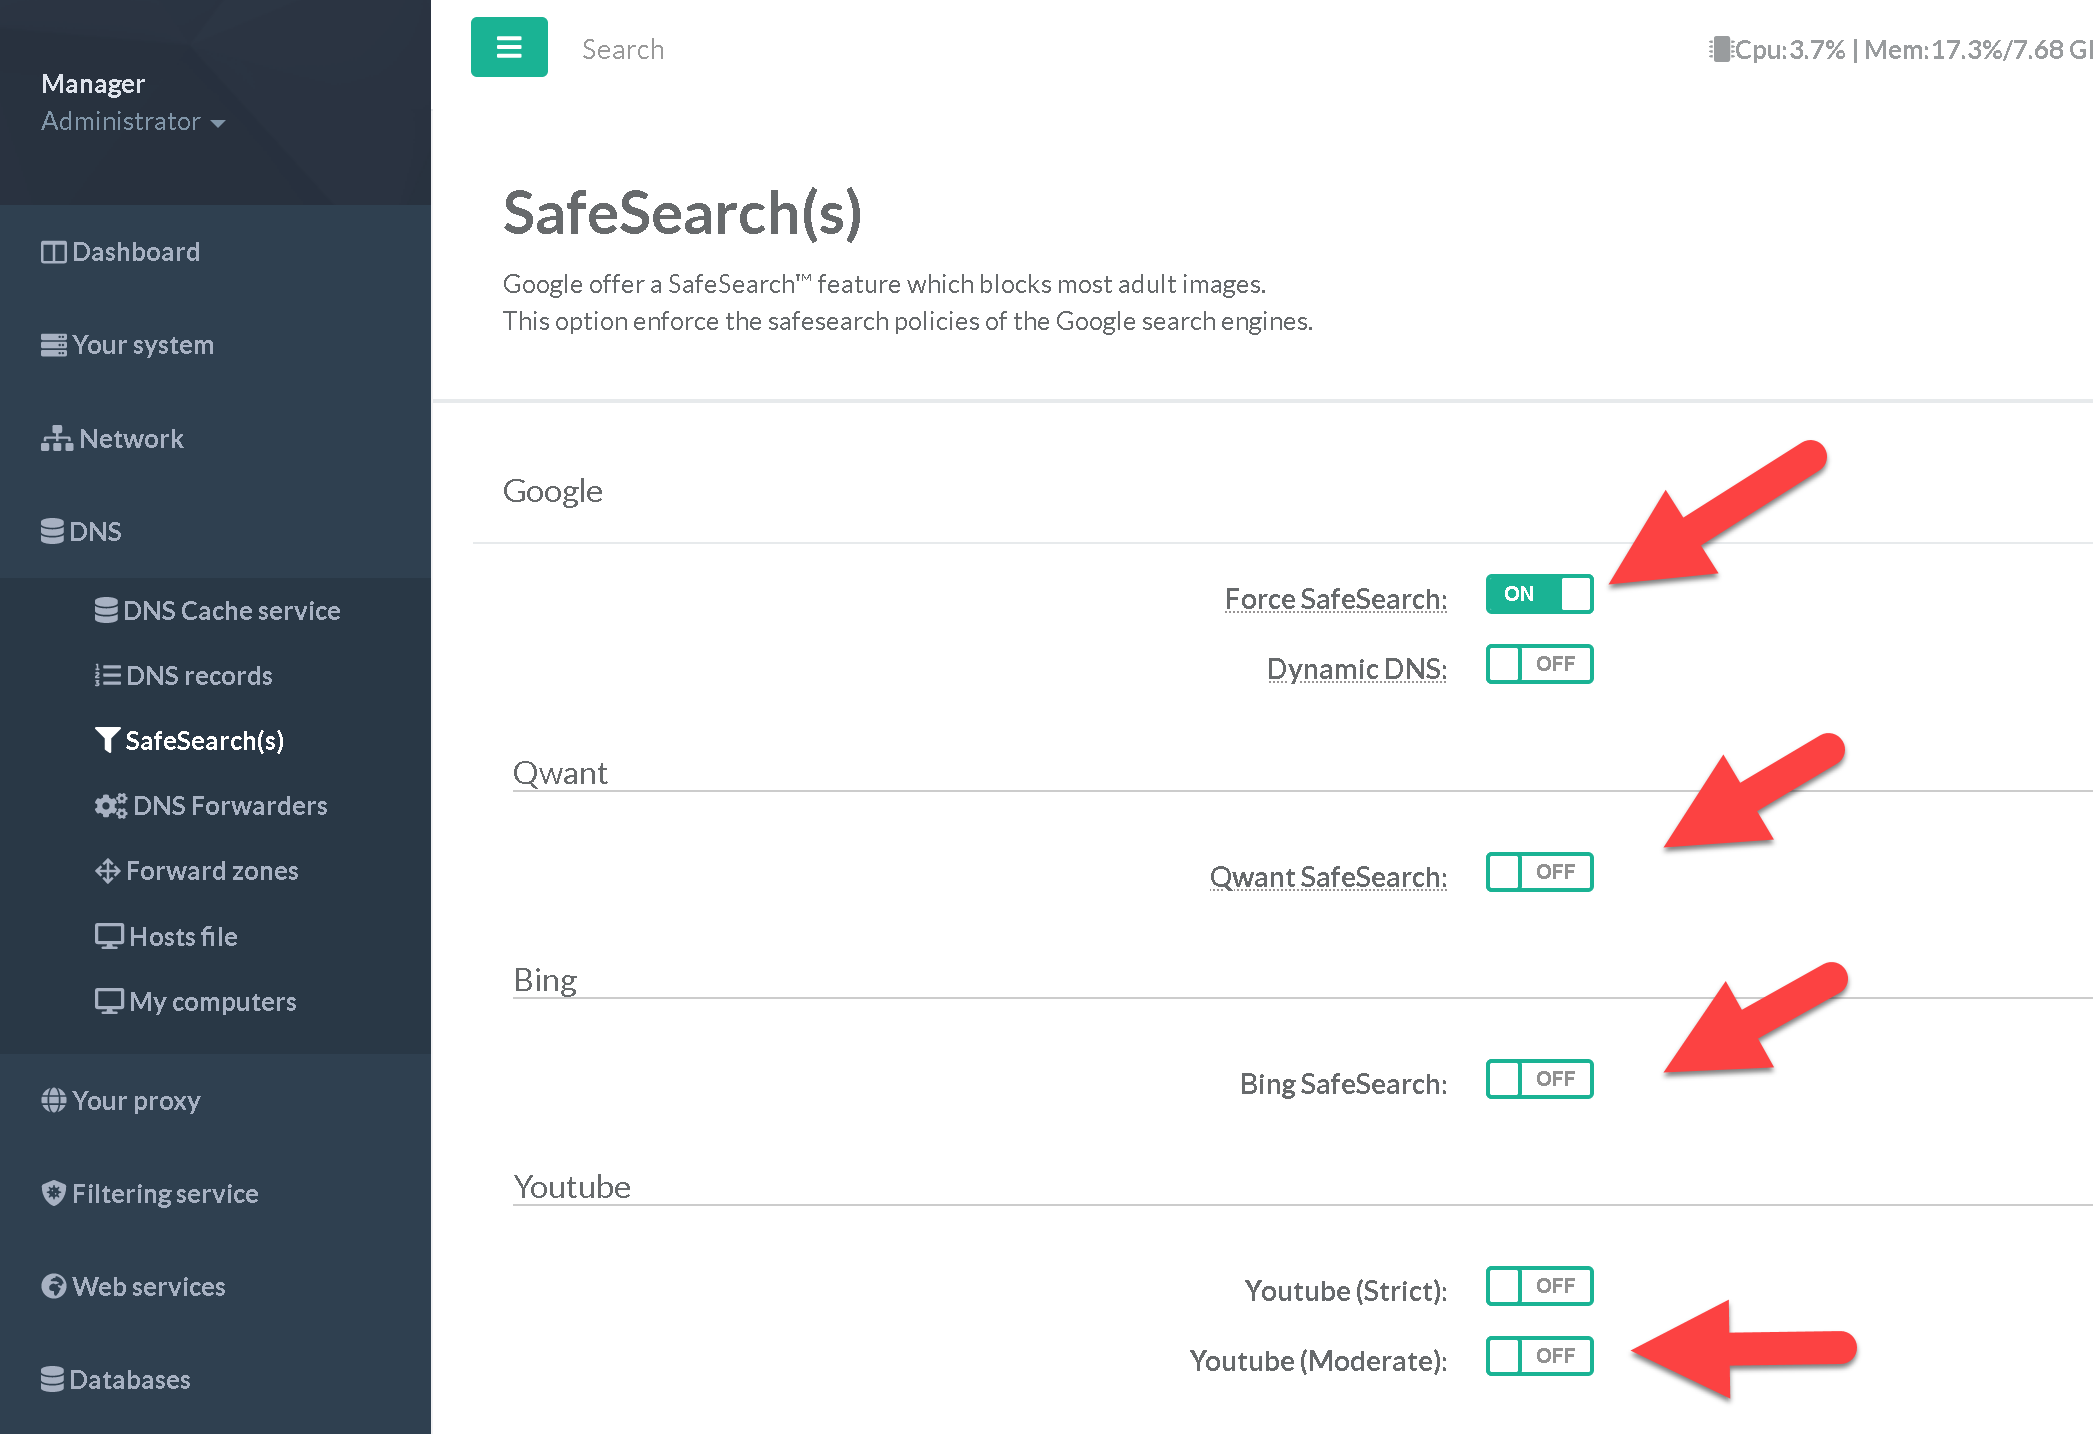
Task: Click the Force SafeSearch label link
Action: click(1335, 599)
